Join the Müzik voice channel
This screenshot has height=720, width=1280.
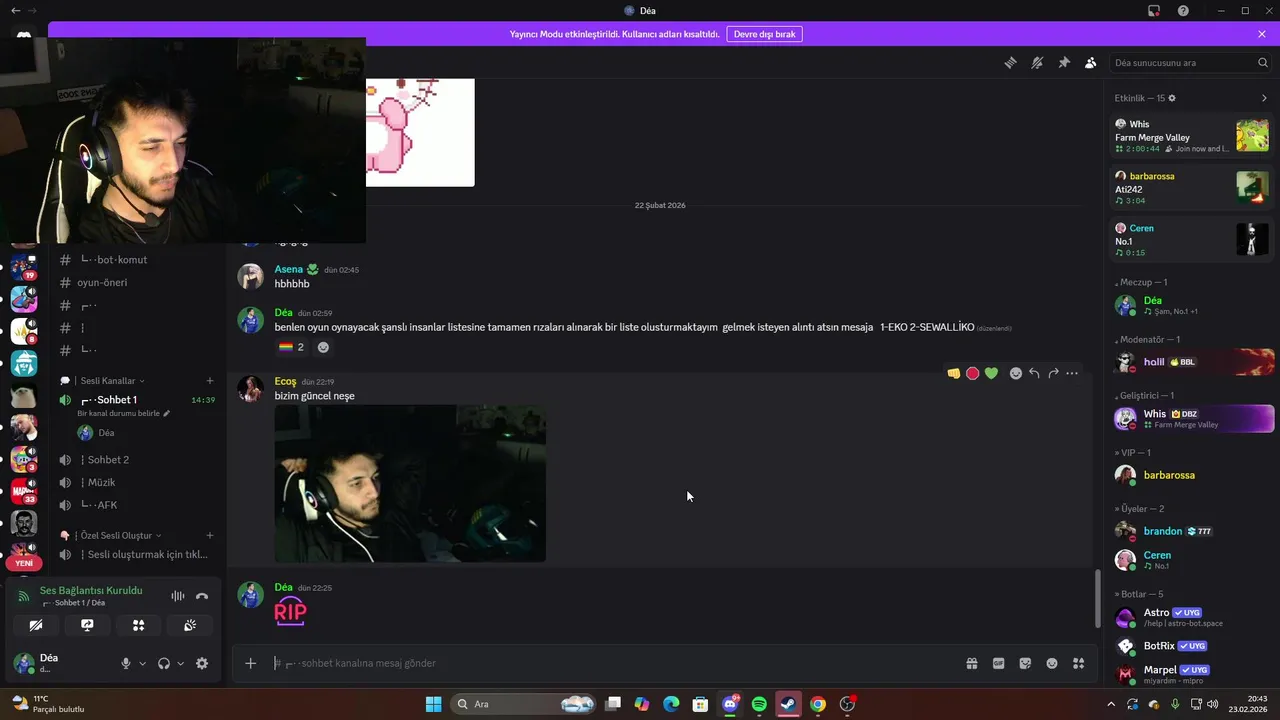[x=138, y=483]
